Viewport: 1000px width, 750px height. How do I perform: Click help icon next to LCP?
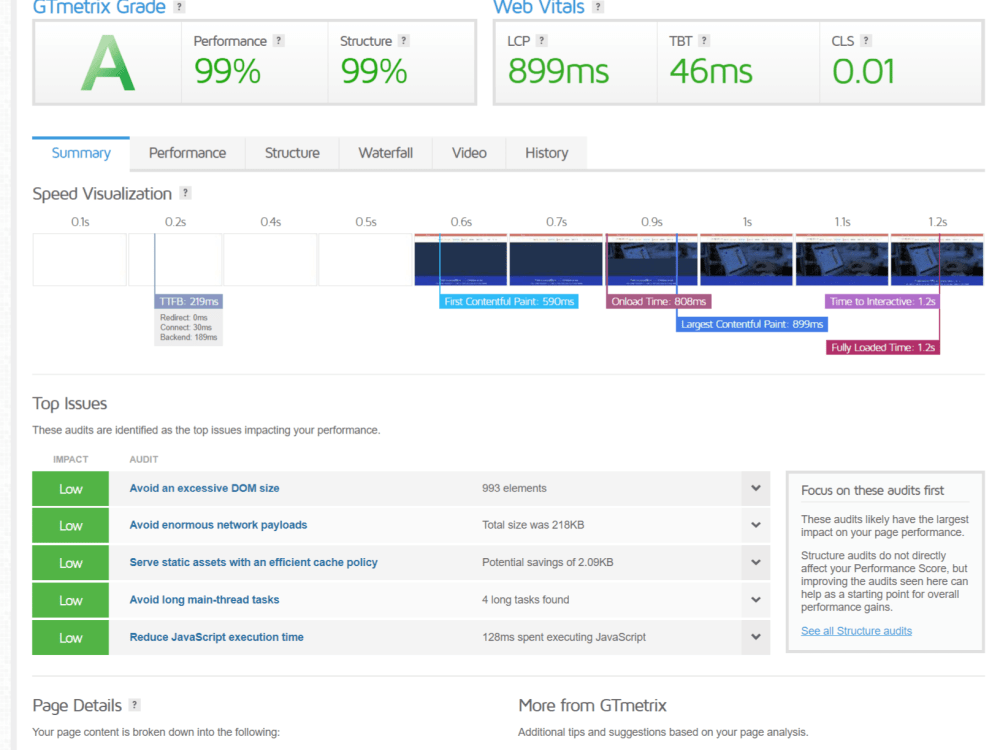[x=541, y=40]
